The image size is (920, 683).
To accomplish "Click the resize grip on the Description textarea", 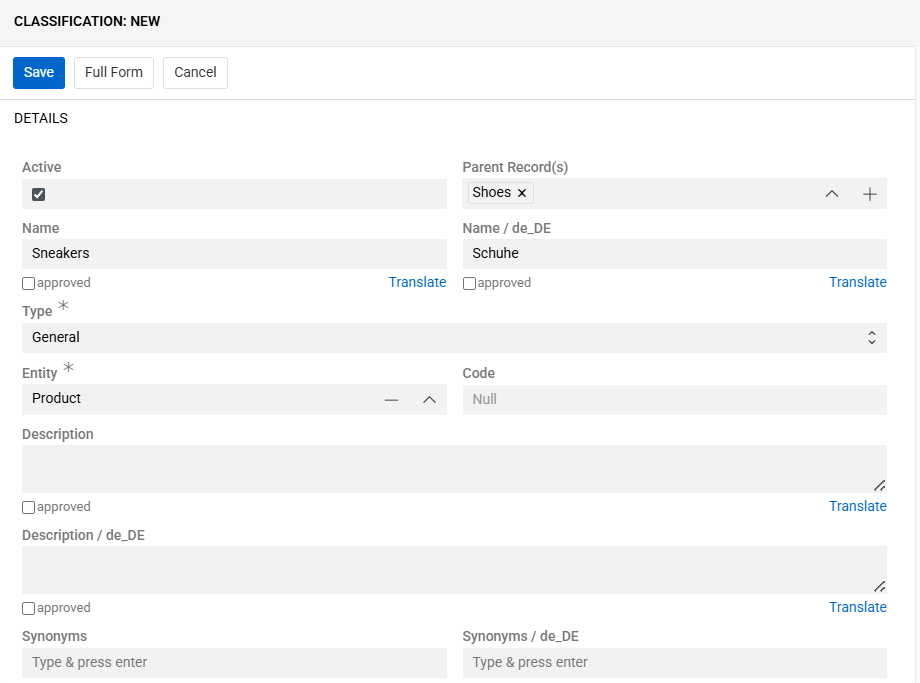I will (x=879, y=485).
